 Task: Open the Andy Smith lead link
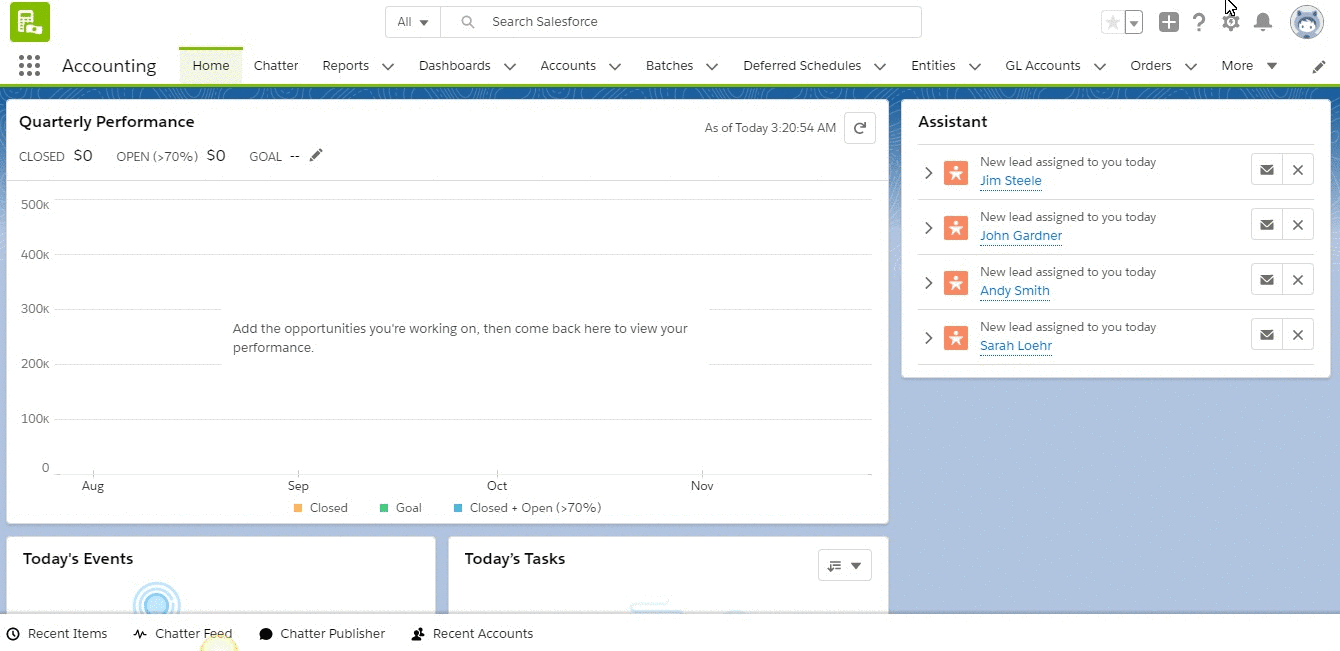1014,291
